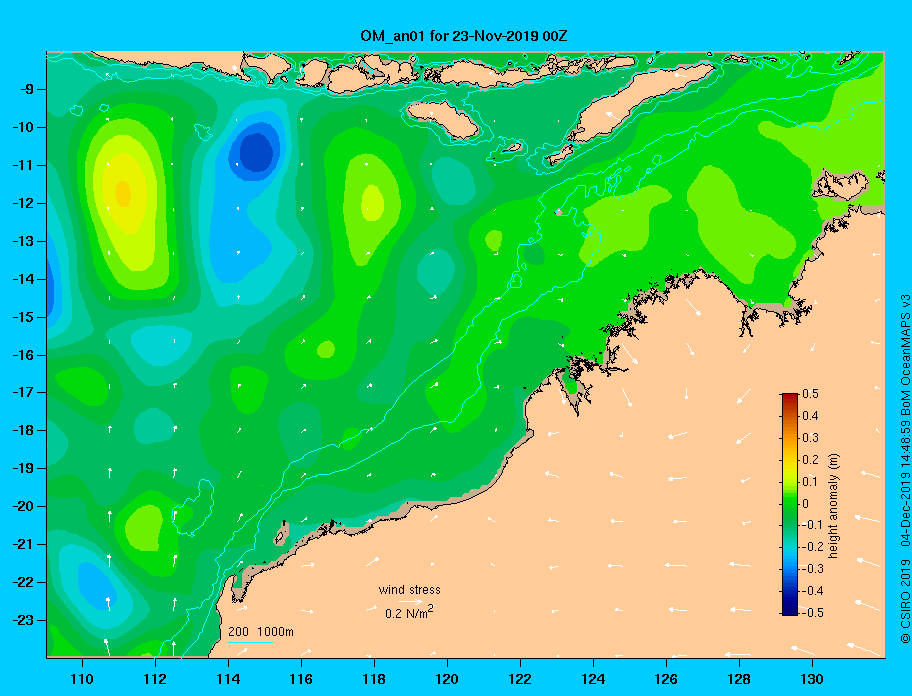
Task: Click the 0.1 label on the color scale
Action: pyautogui.click(x=810, y=481)
